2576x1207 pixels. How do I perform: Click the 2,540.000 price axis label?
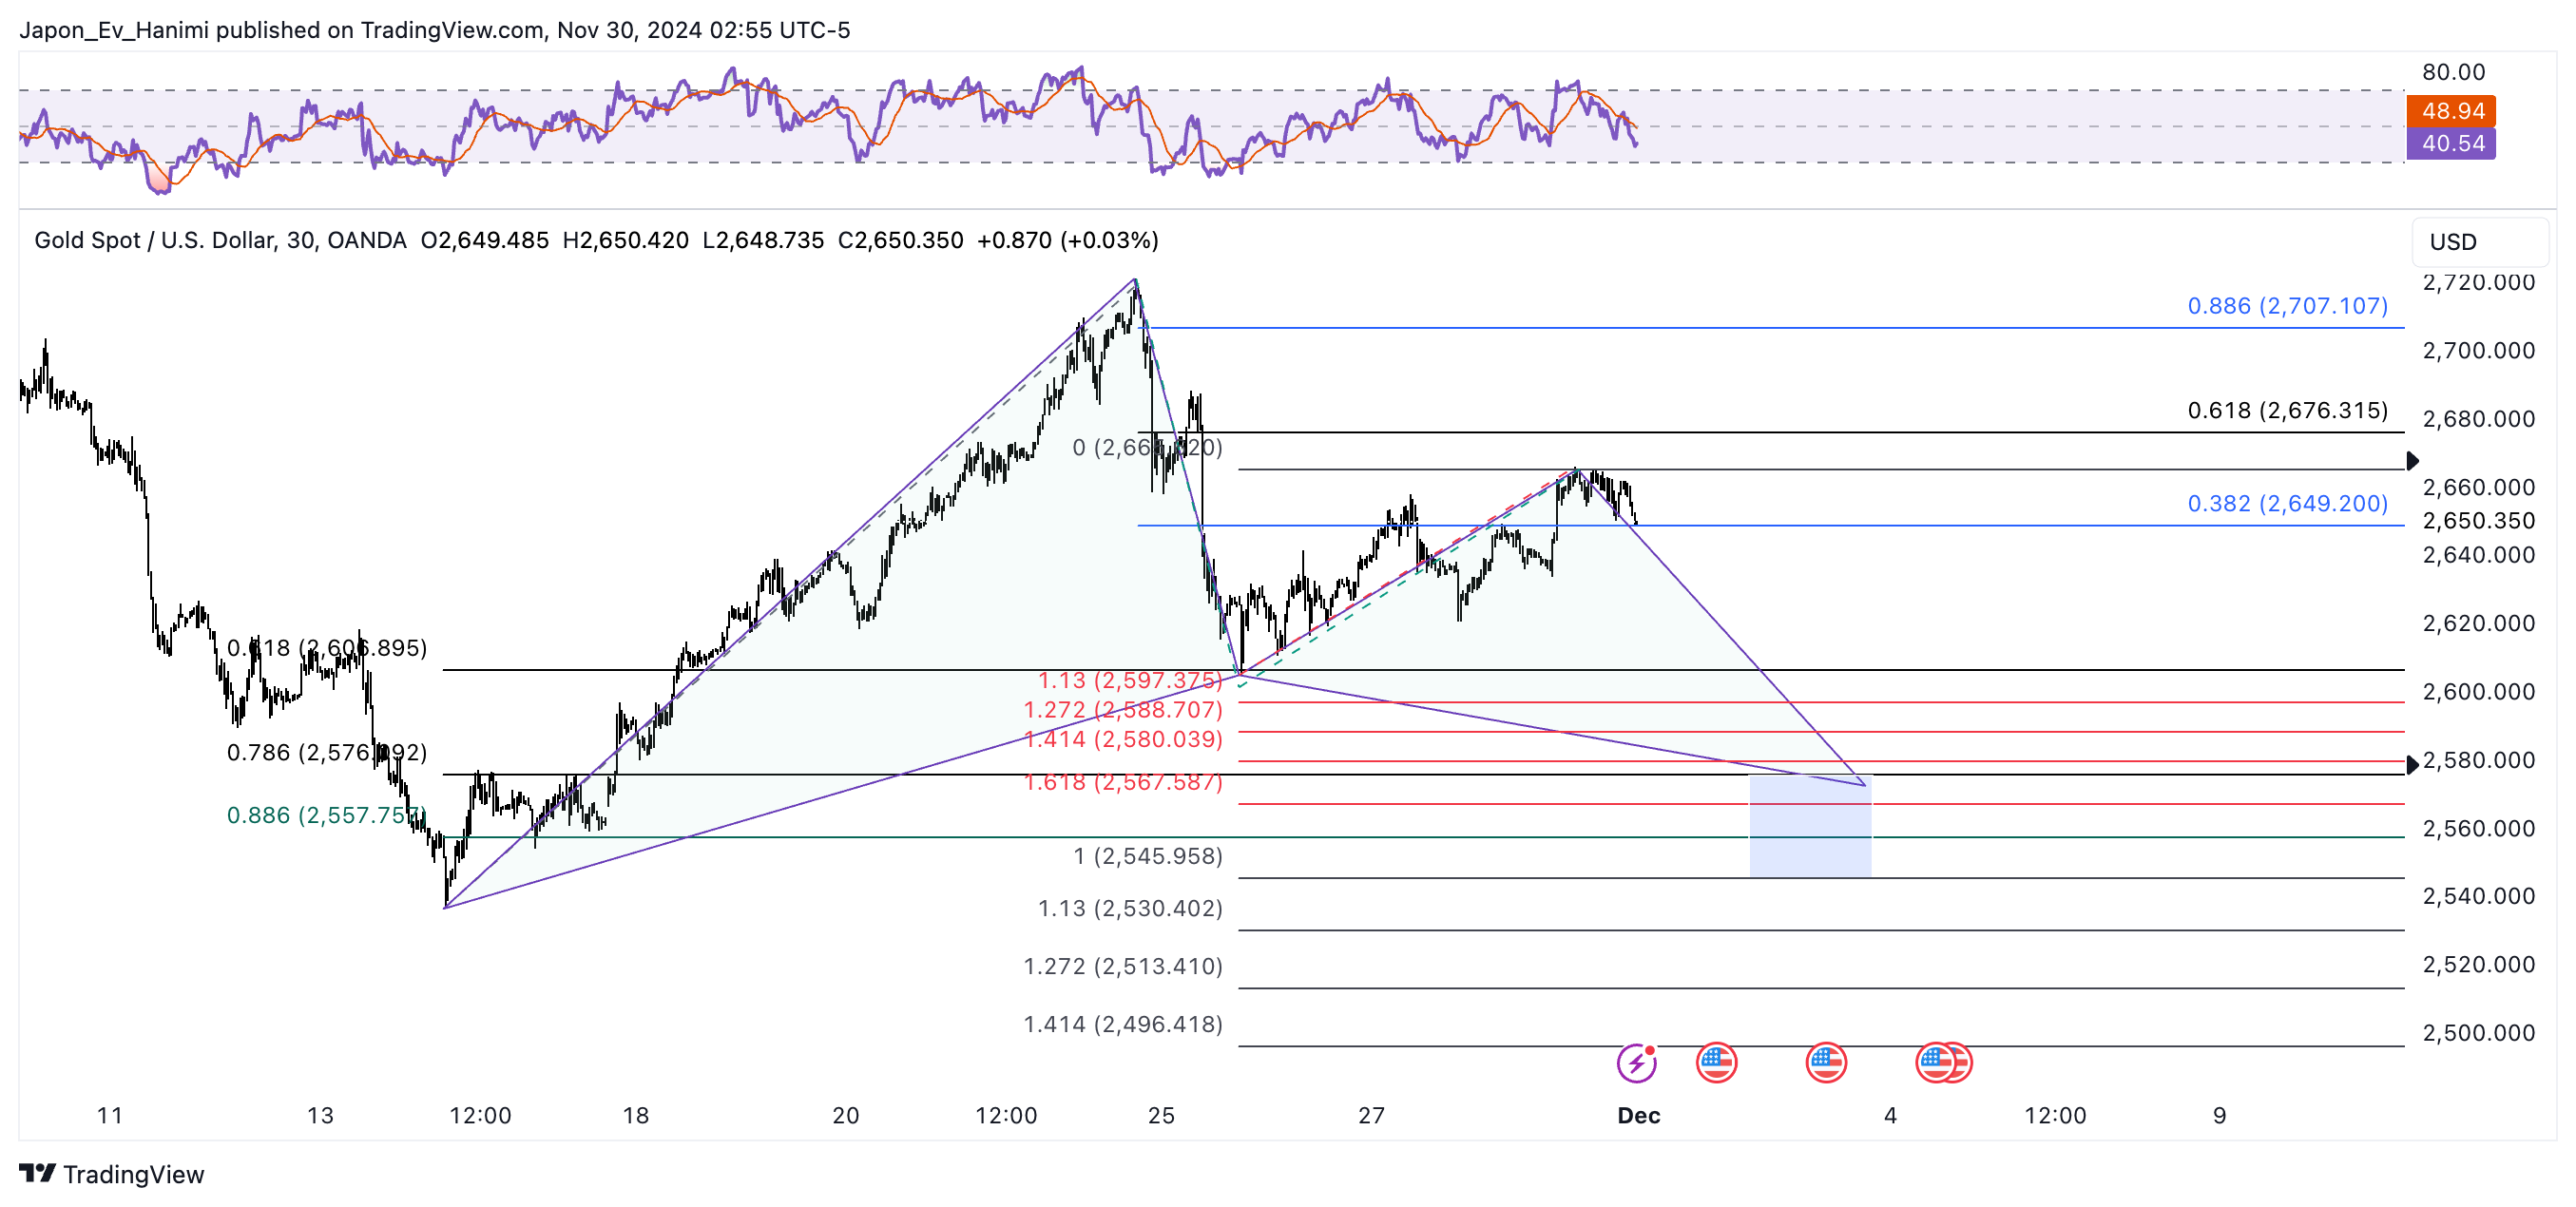pyautogui.click(x=2478, y=896)
